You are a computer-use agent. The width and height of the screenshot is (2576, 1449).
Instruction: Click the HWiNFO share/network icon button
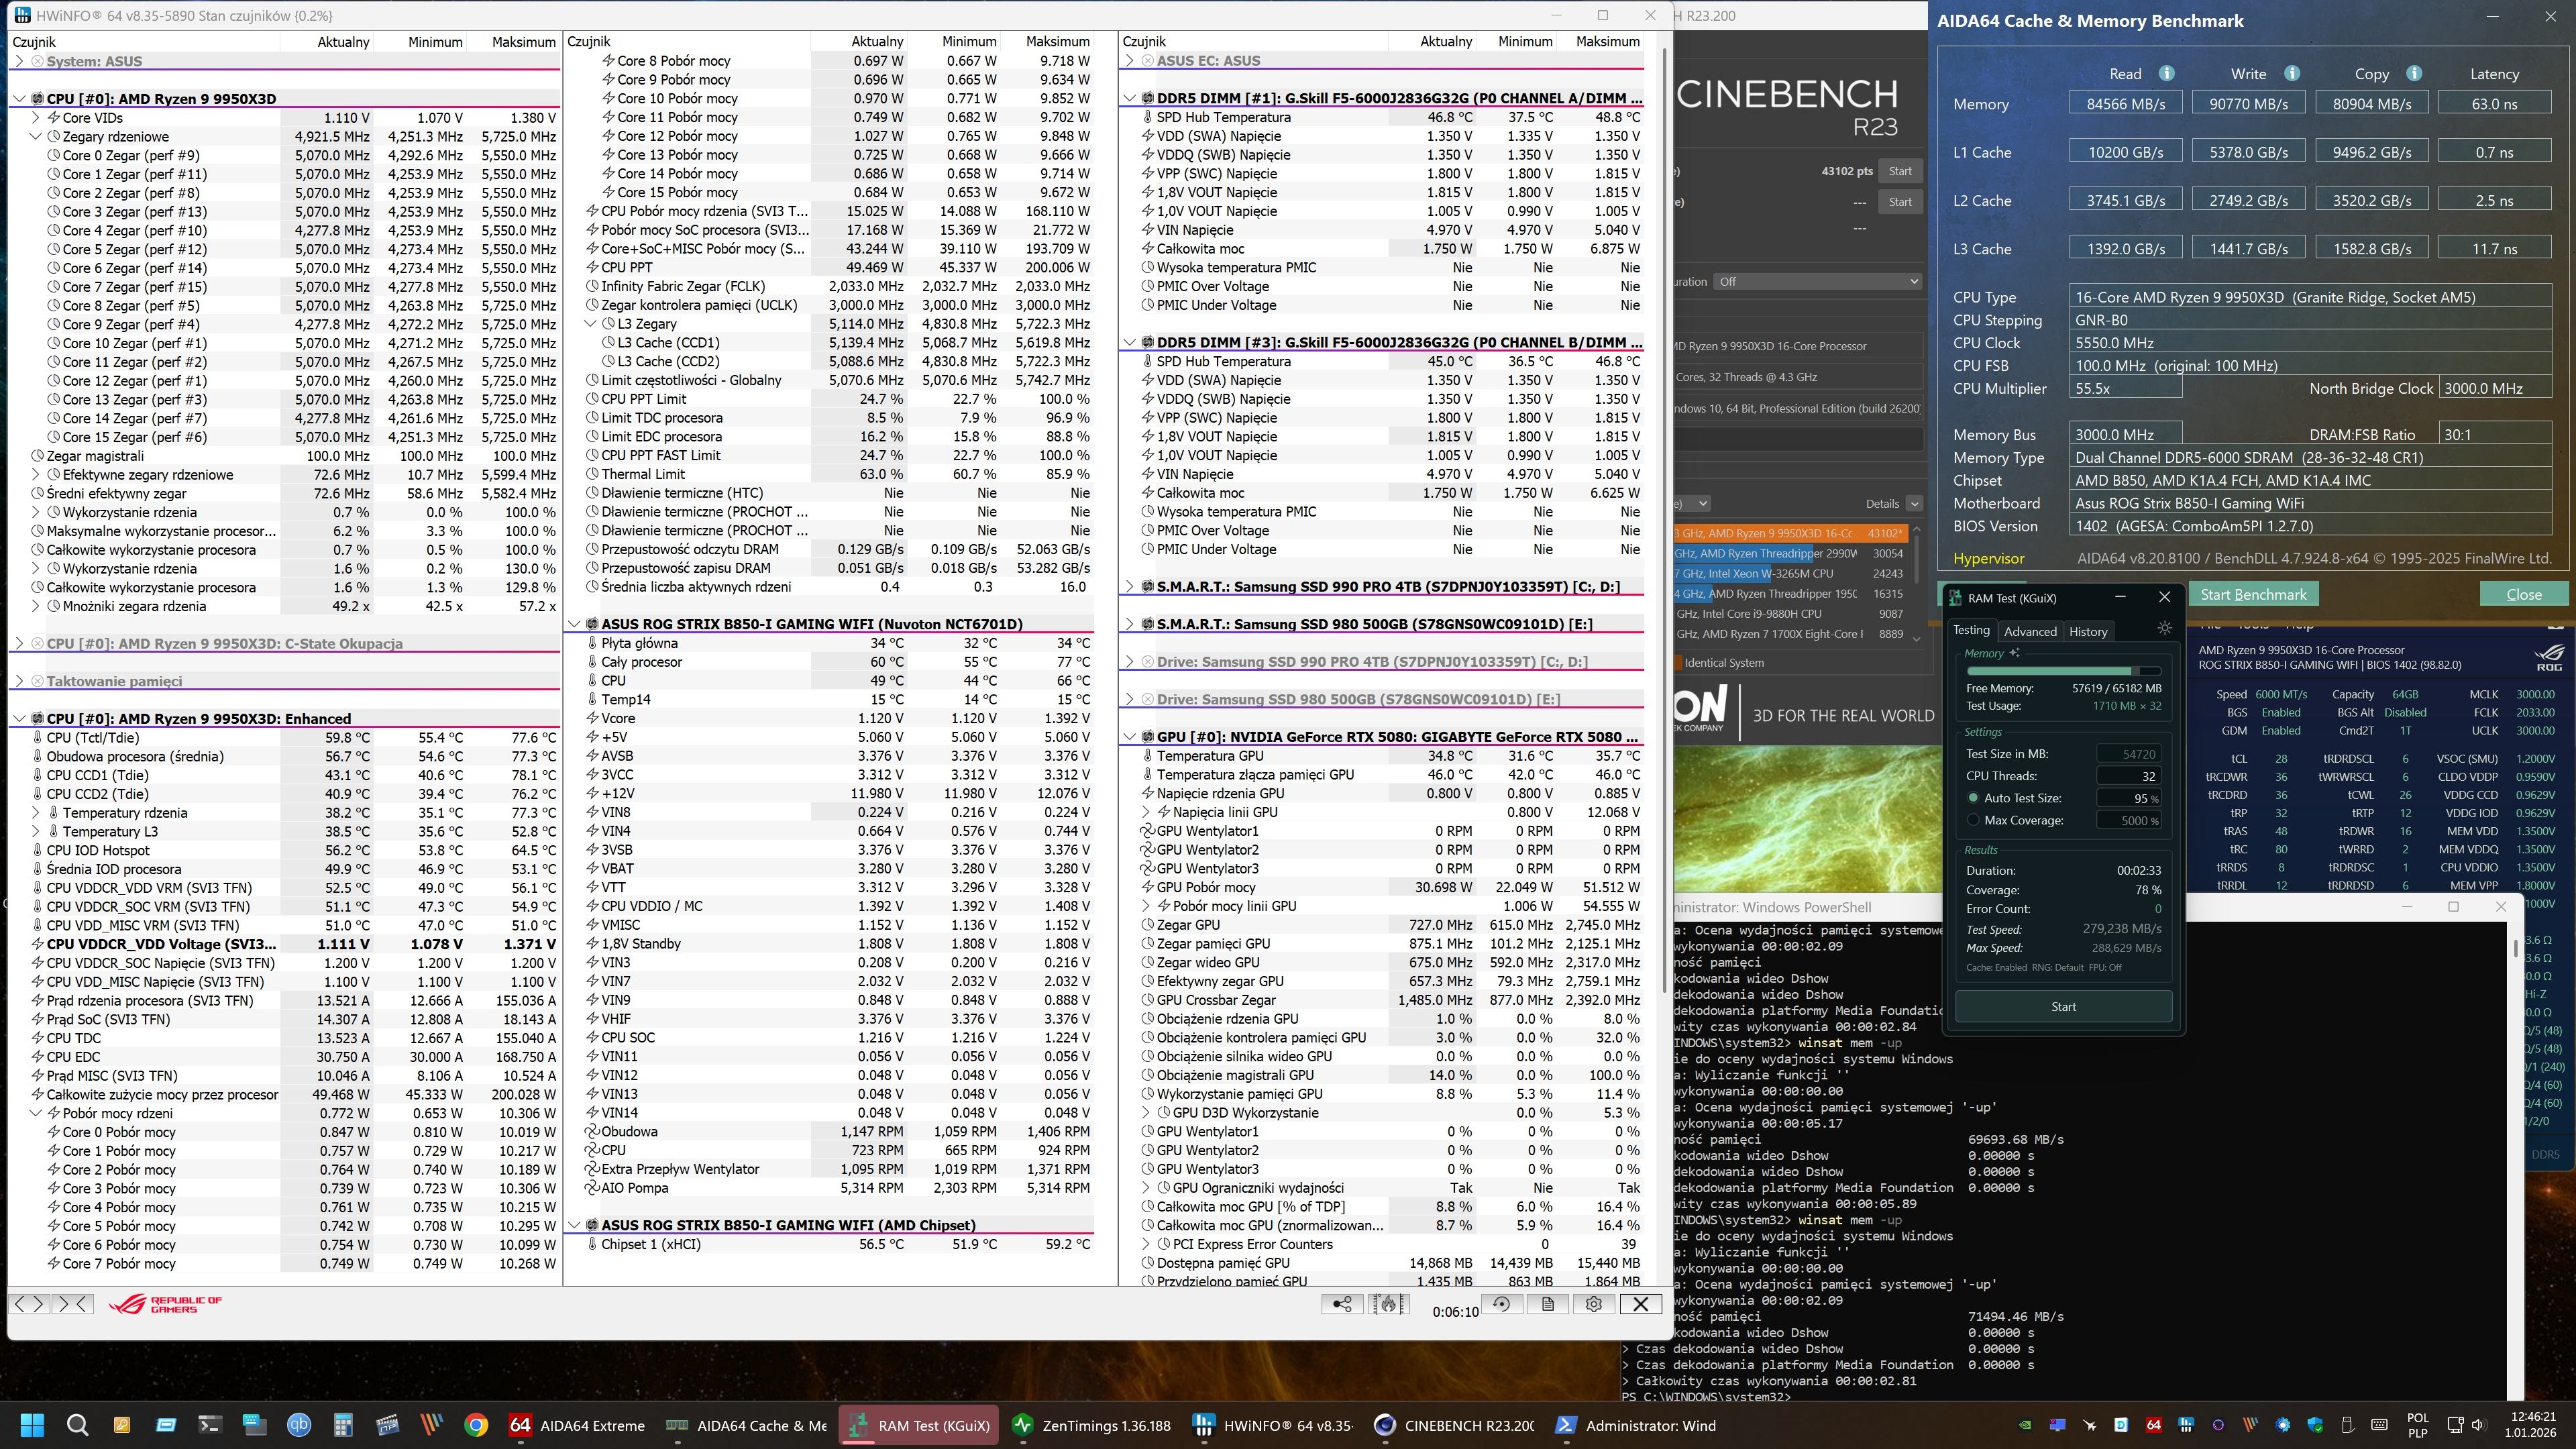pyautogui.click(x=1342, y=1304)
